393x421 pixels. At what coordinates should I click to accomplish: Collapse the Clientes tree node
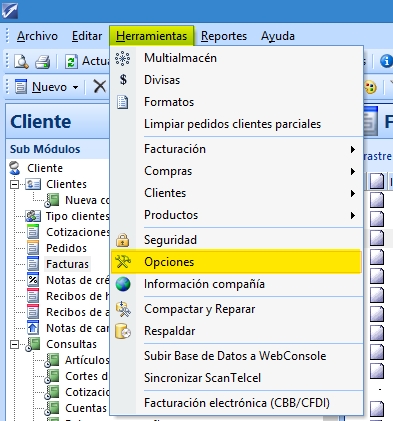click(14, 184)
